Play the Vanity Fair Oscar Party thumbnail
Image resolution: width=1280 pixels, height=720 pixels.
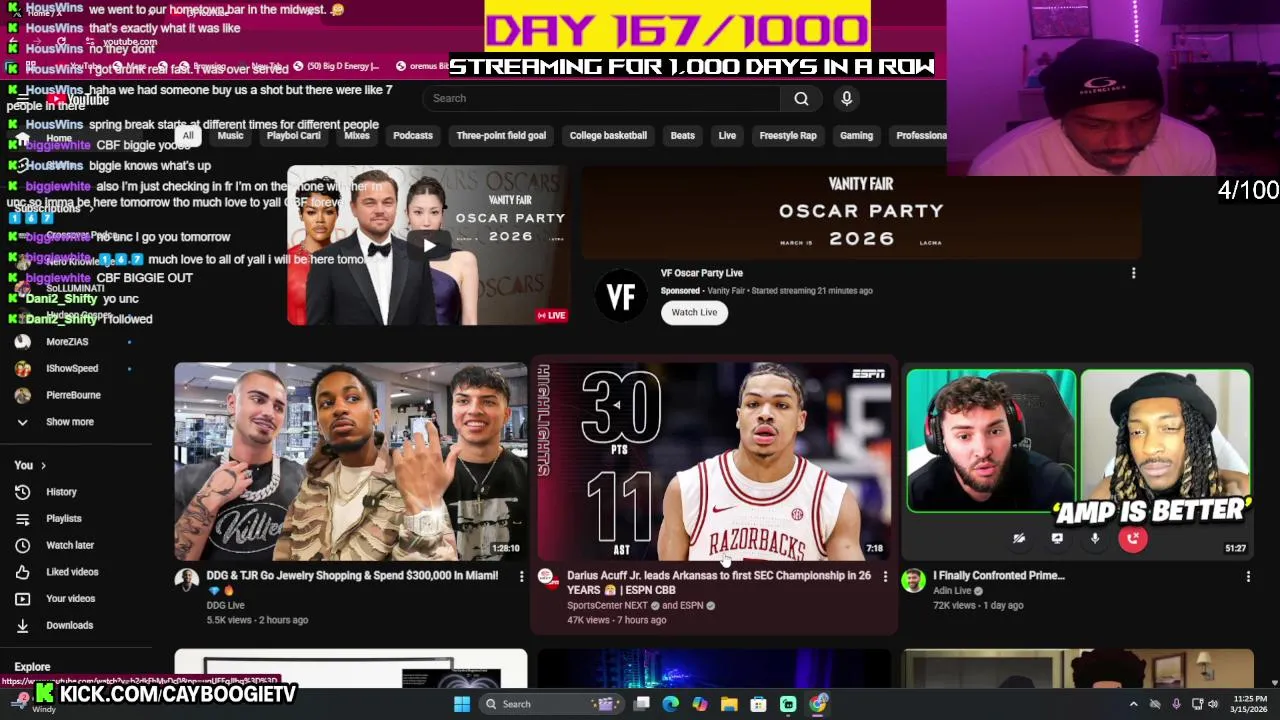(428, 246)
